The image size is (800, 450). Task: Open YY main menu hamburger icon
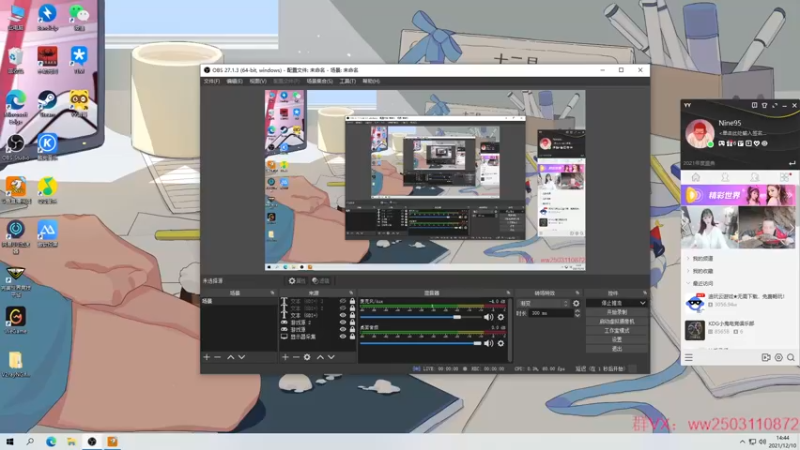pyautogui.click(x=689, y=358)
